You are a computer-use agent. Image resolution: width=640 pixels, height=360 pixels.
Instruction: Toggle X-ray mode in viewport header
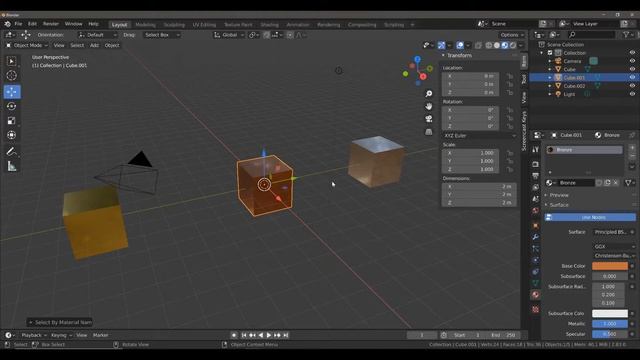478,45
